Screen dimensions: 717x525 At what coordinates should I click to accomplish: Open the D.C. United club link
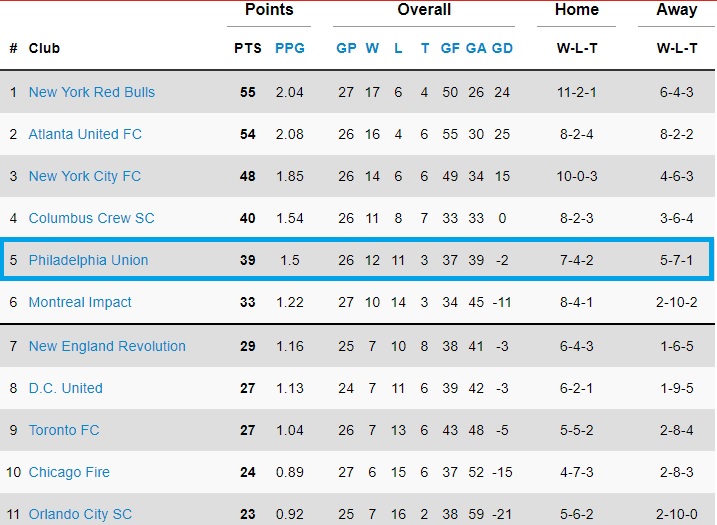point(65,388)
